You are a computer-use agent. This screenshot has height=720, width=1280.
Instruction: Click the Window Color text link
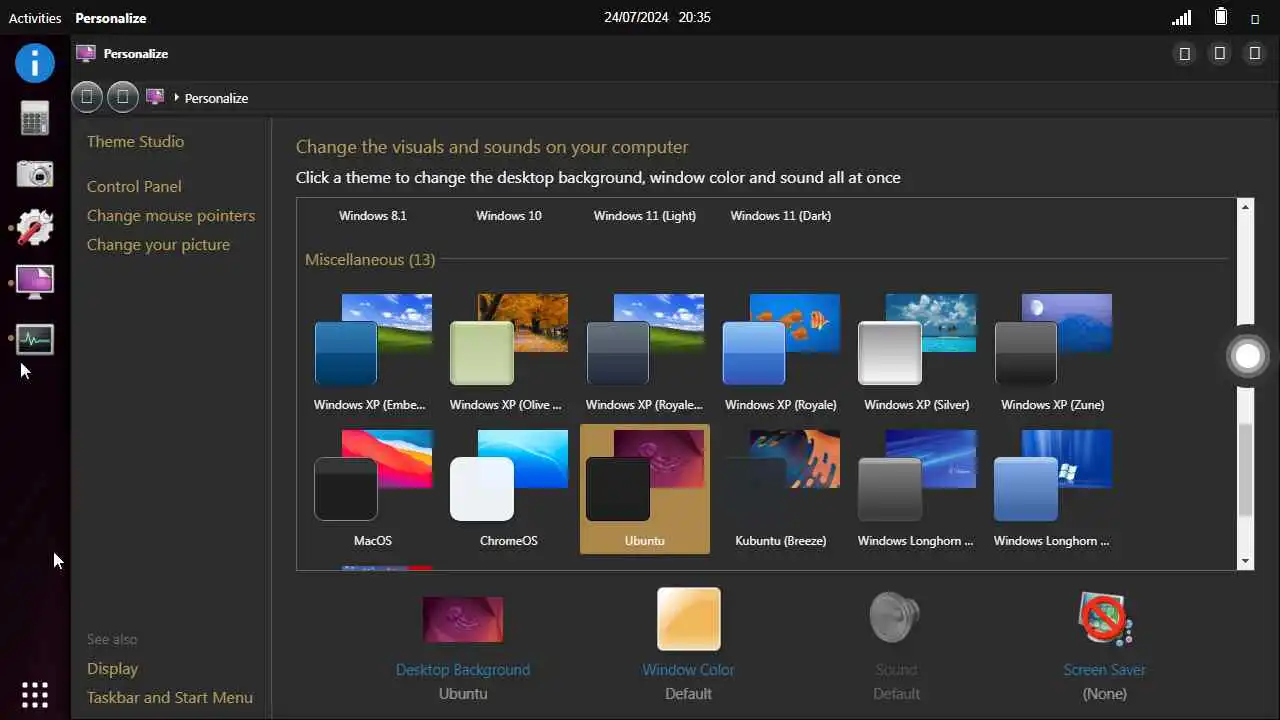click(x=688, y=670)
